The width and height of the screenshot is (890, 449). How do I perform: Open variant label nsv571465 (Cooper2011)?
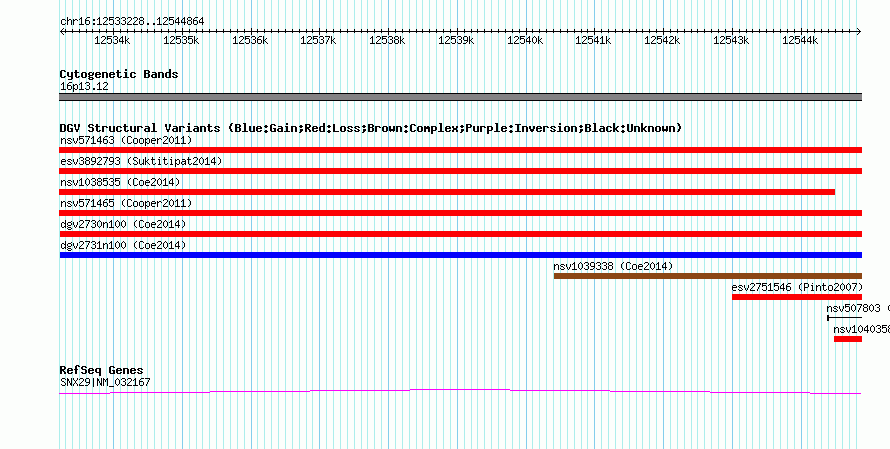126,203
